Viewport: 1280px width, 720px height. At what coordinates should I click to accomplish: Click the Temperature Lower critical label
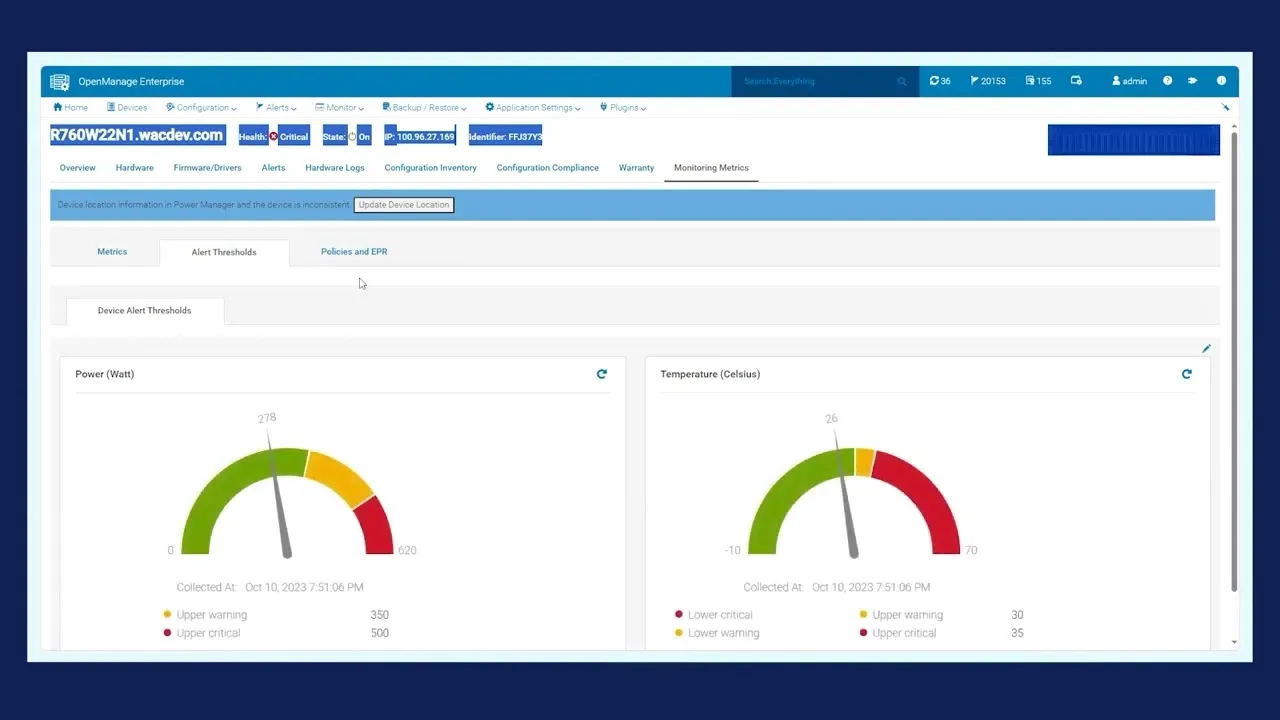tap(720, 615)
